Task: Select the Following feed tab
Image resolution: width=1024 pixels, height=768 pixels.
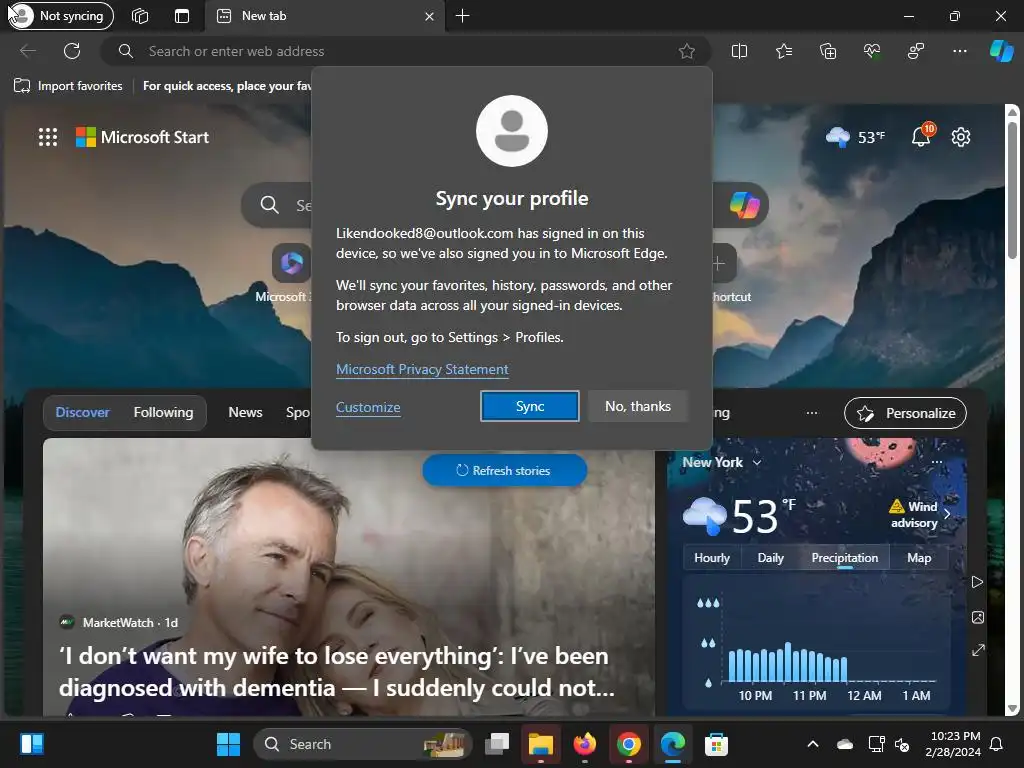Action: [x=163, y=412]
